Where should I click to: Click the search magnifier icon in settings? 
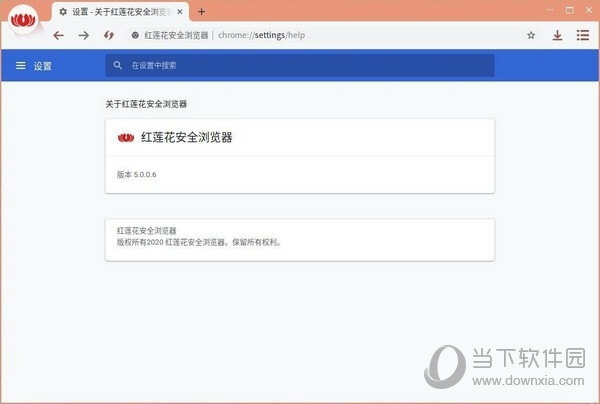(117, 65)
